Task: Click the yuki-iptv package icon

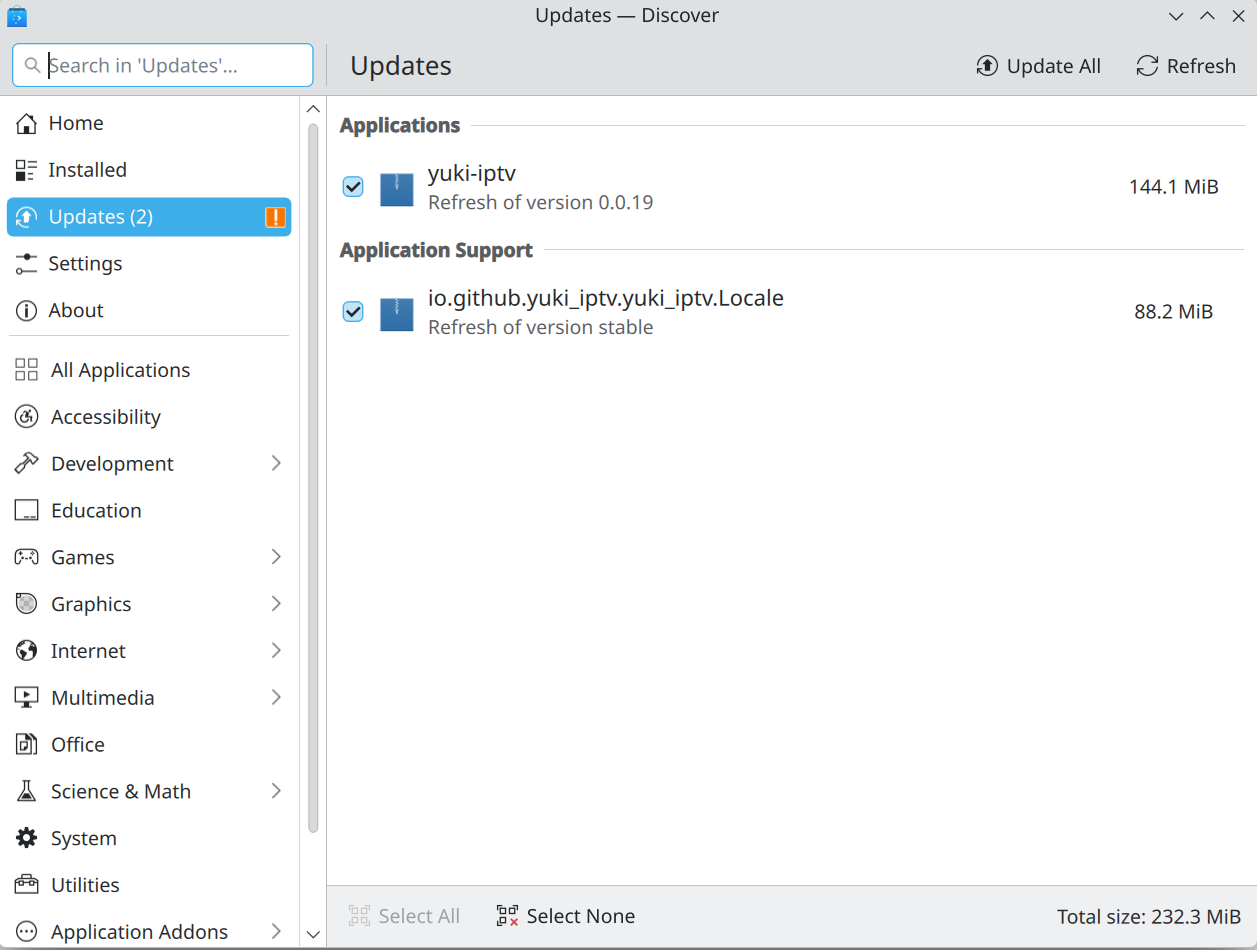Action: (x=397, y=189)
